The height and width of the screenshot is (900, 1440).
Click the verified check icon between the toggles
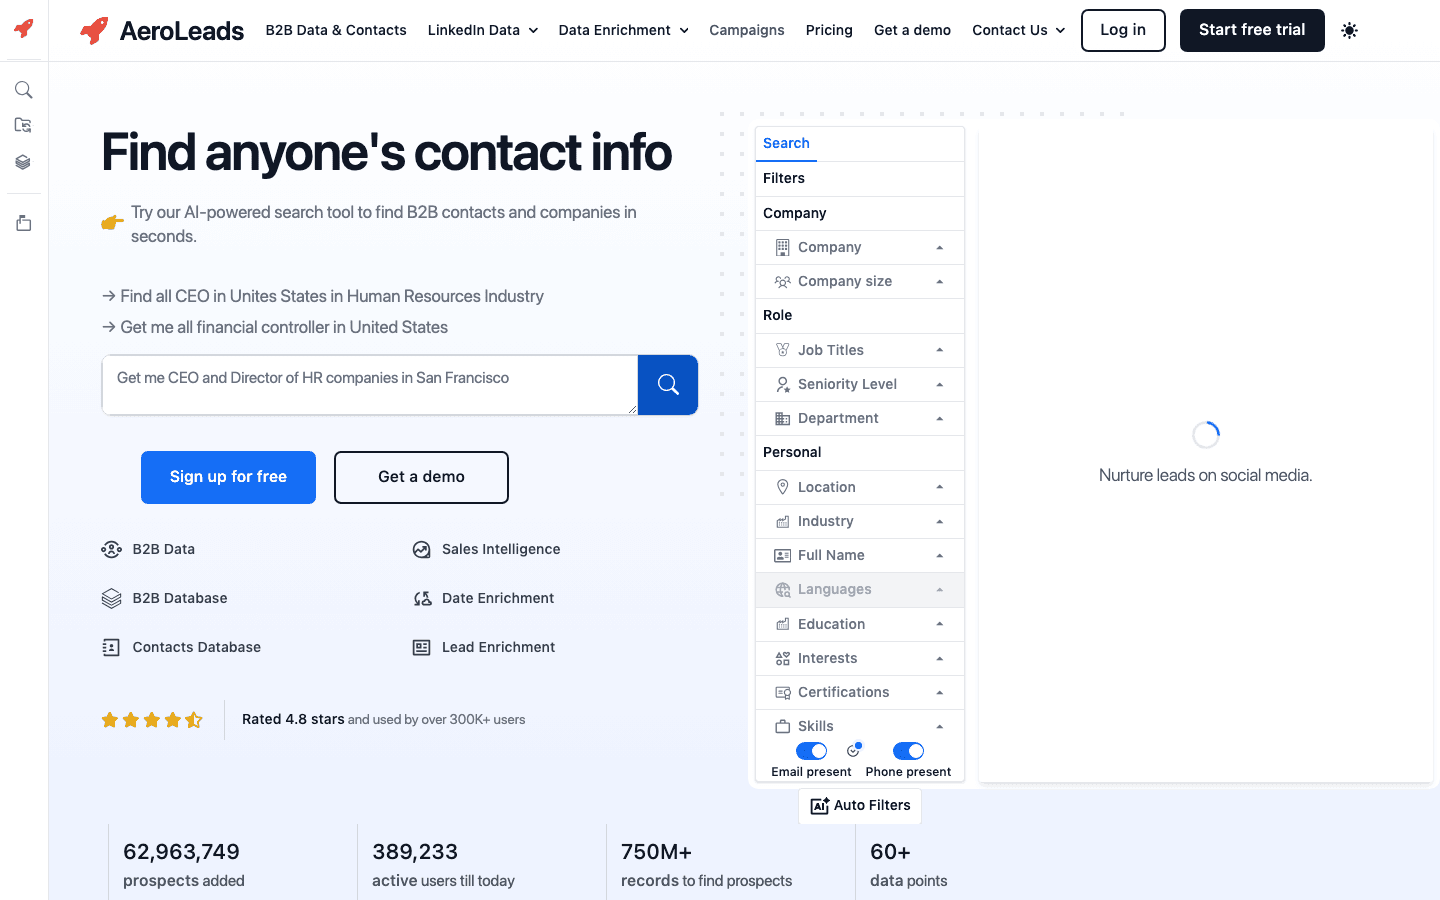854,750
